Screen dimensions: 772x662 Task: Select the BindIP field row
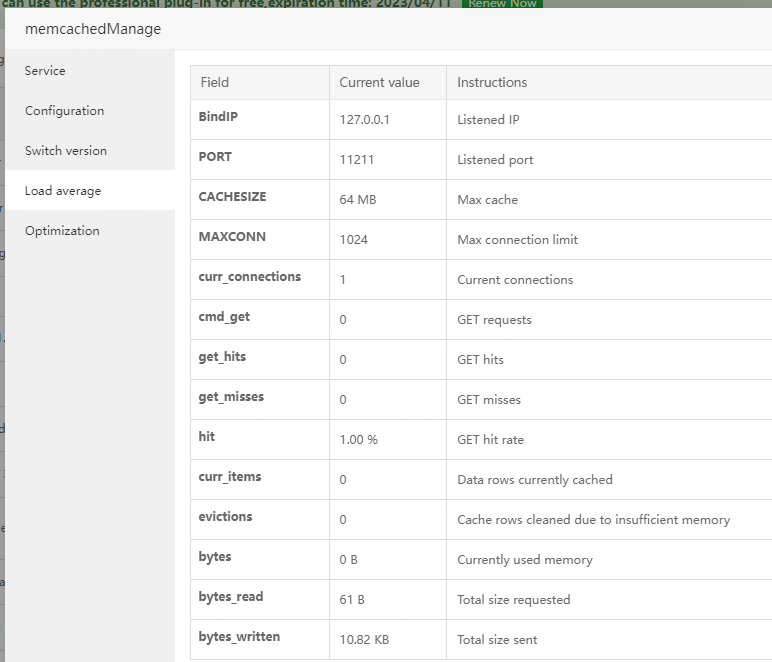[x=218, y=117]
